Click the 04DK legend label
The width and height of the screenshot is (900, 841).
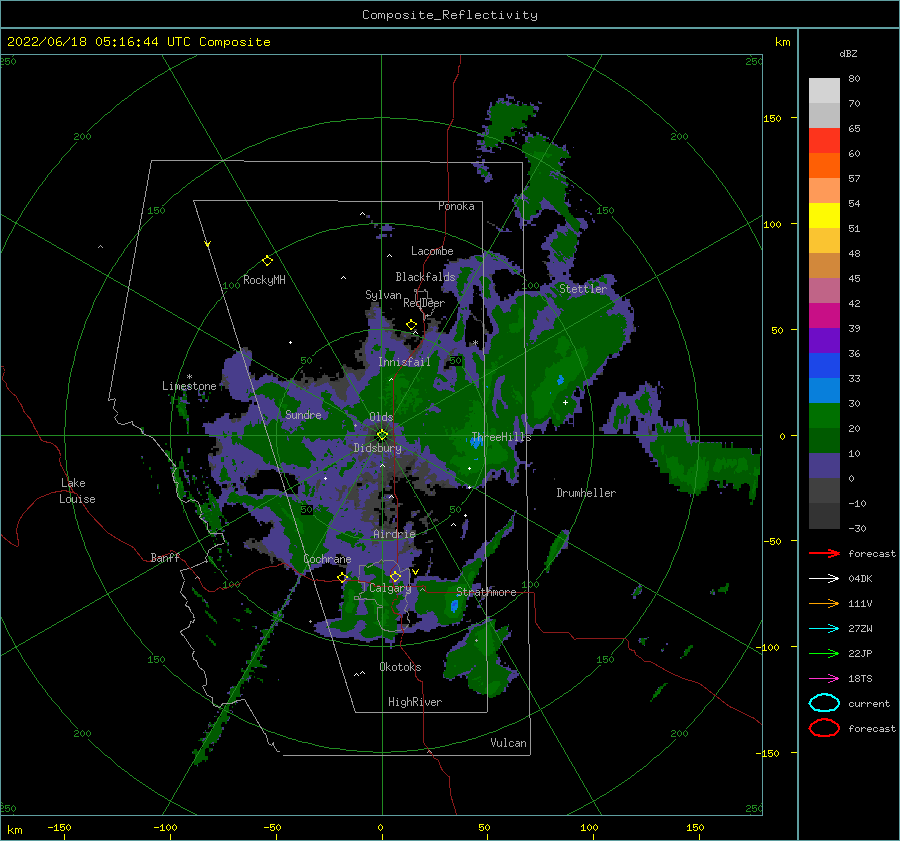coord(860,579)
